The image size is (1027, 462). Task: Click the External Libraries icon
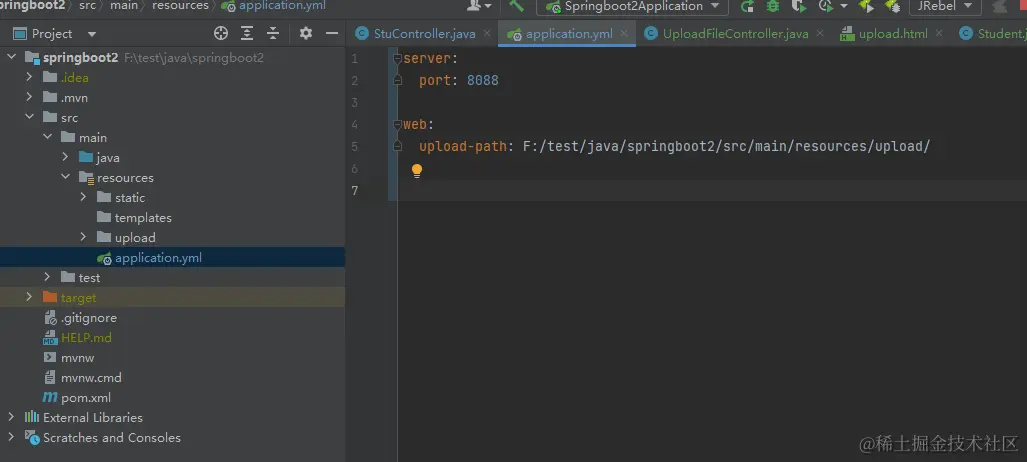coord(32,417)
